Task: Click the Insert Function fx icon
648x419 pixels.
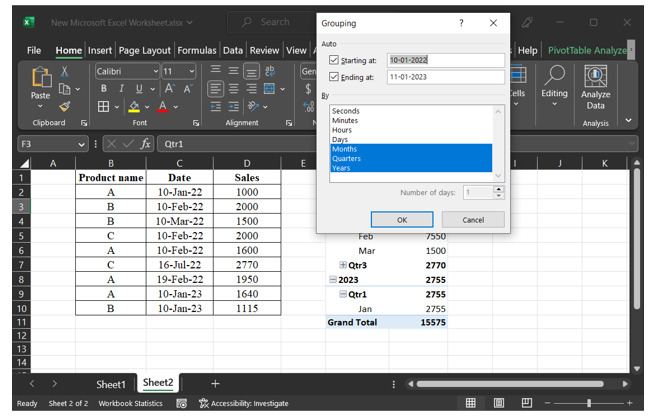Action: pyautogui.click(x=146, y=144)
